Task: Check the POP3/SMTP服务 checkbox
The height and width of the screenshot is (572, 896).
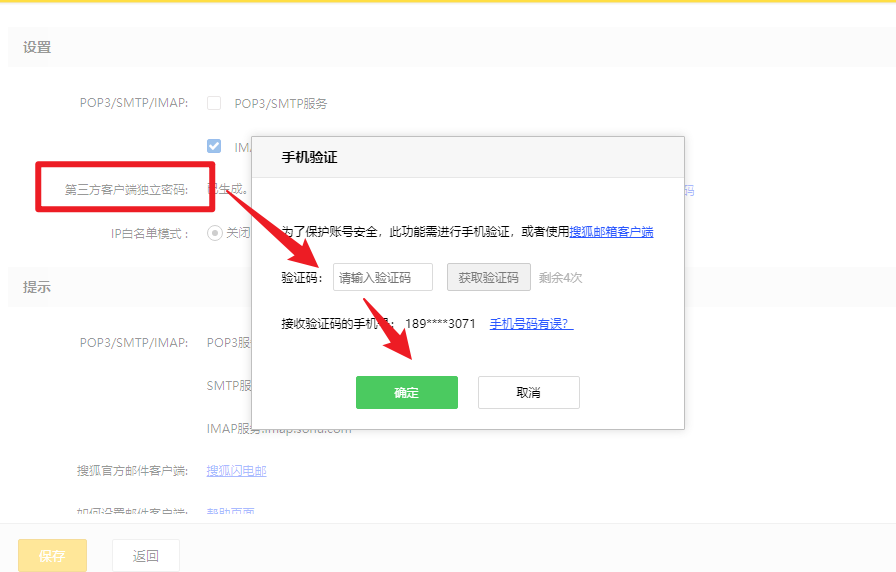Action: [x=214, y=103]
